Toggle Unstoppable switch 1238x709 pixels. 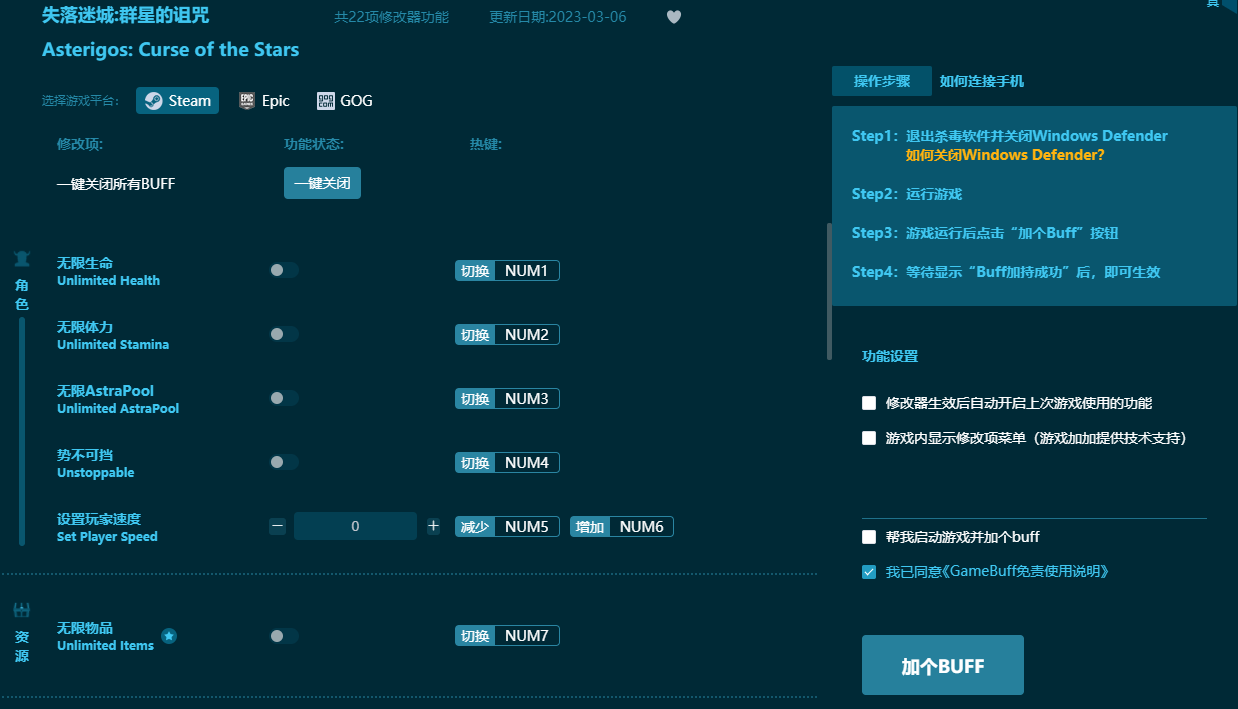[x=284, y=462]
